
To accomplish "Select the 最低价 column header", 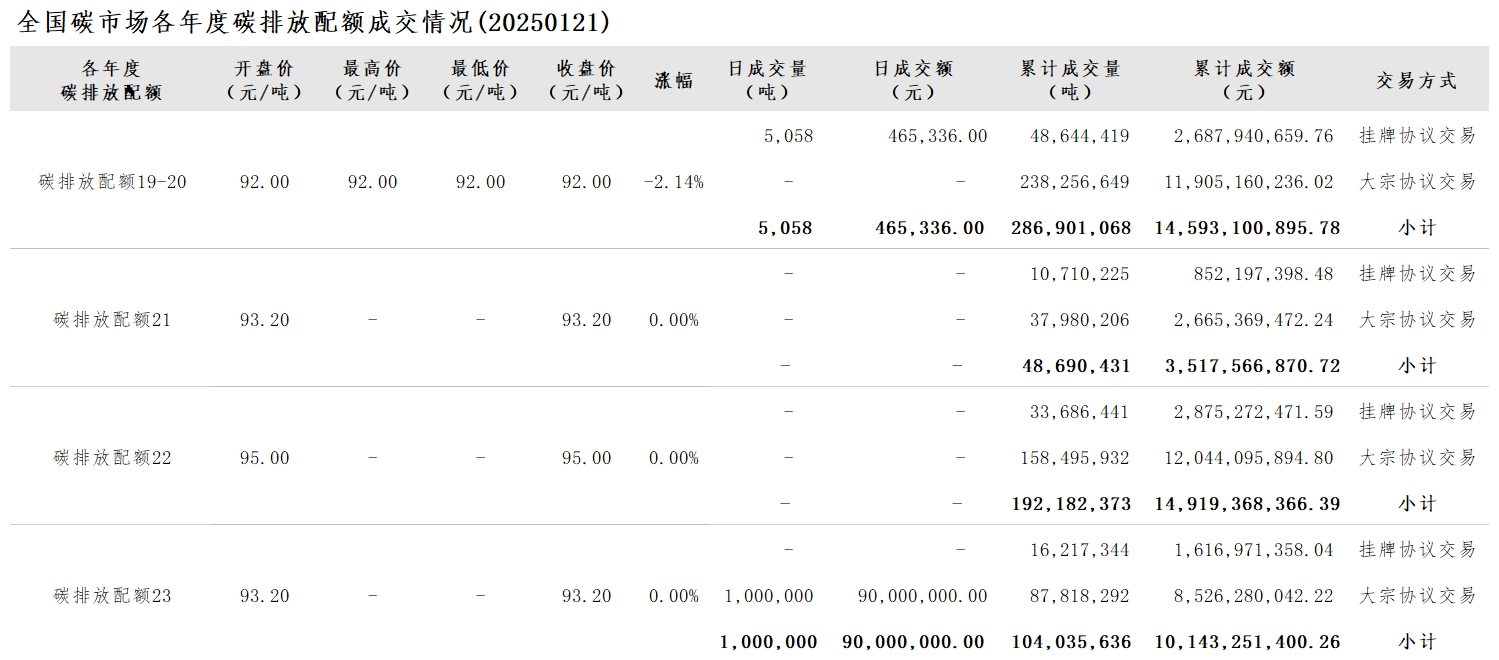I will point(480,80).
